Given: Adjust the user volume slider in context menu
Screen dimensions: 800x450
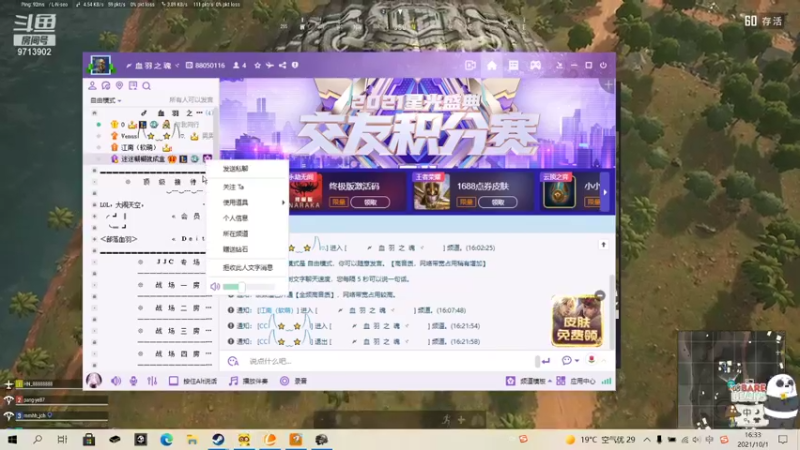Looking at the screenshot, I should pyautogui.click(x=249, y=287).
